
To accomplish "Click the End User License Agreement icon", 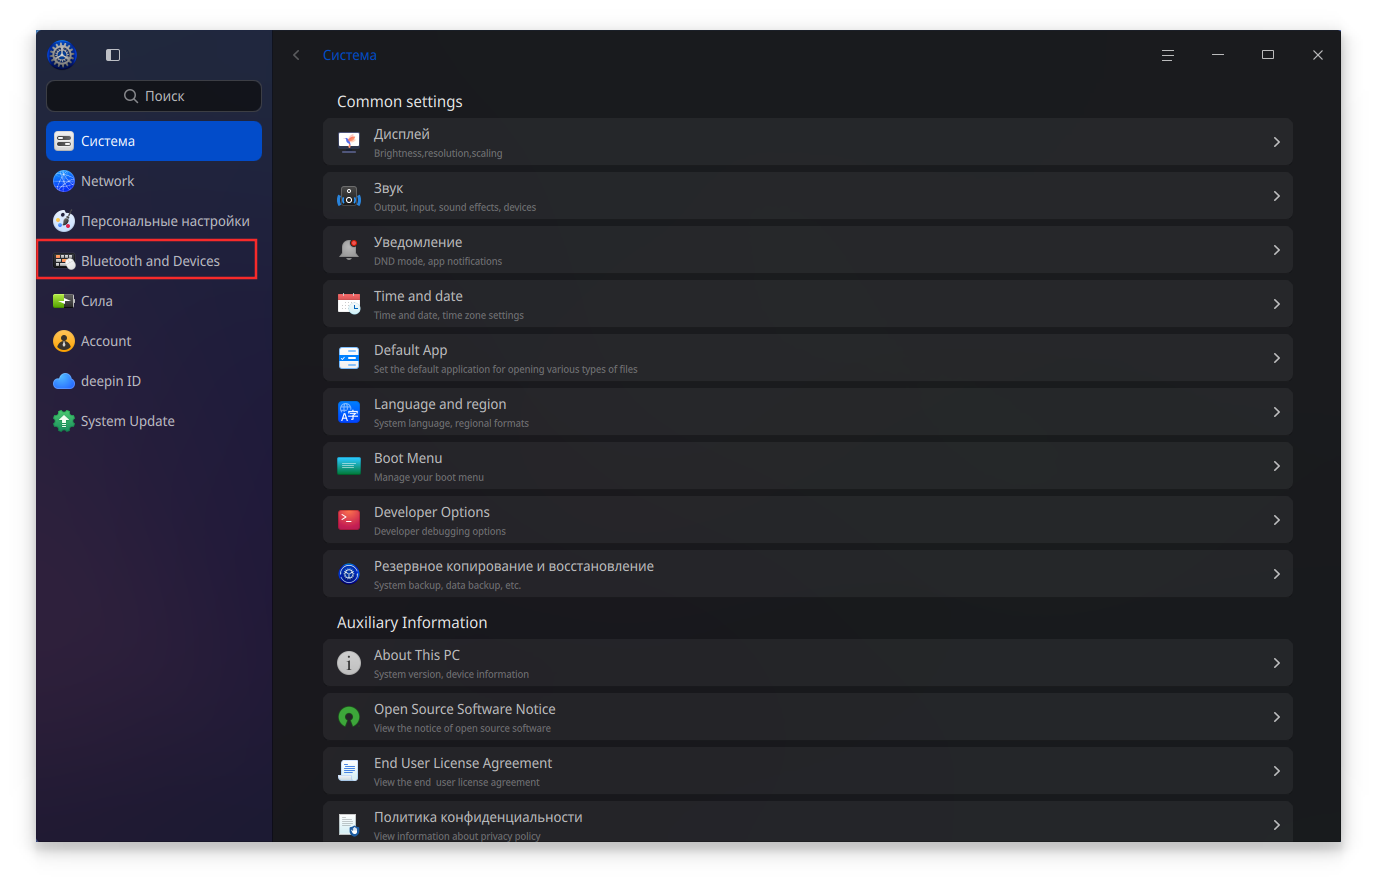I will tap(349, 771).
